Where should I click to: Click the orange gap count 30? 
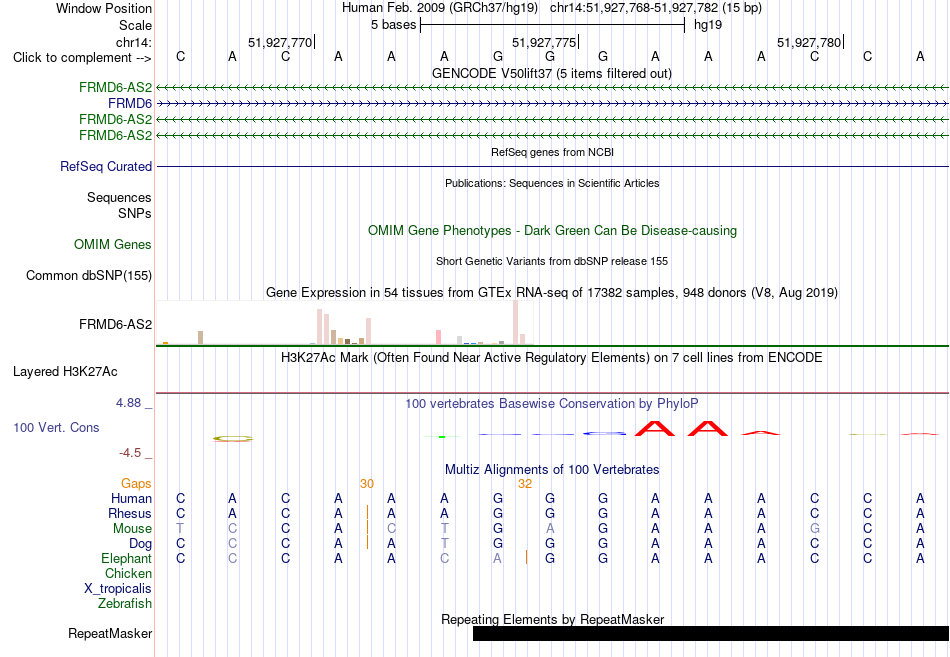click(x=367, y=484)
